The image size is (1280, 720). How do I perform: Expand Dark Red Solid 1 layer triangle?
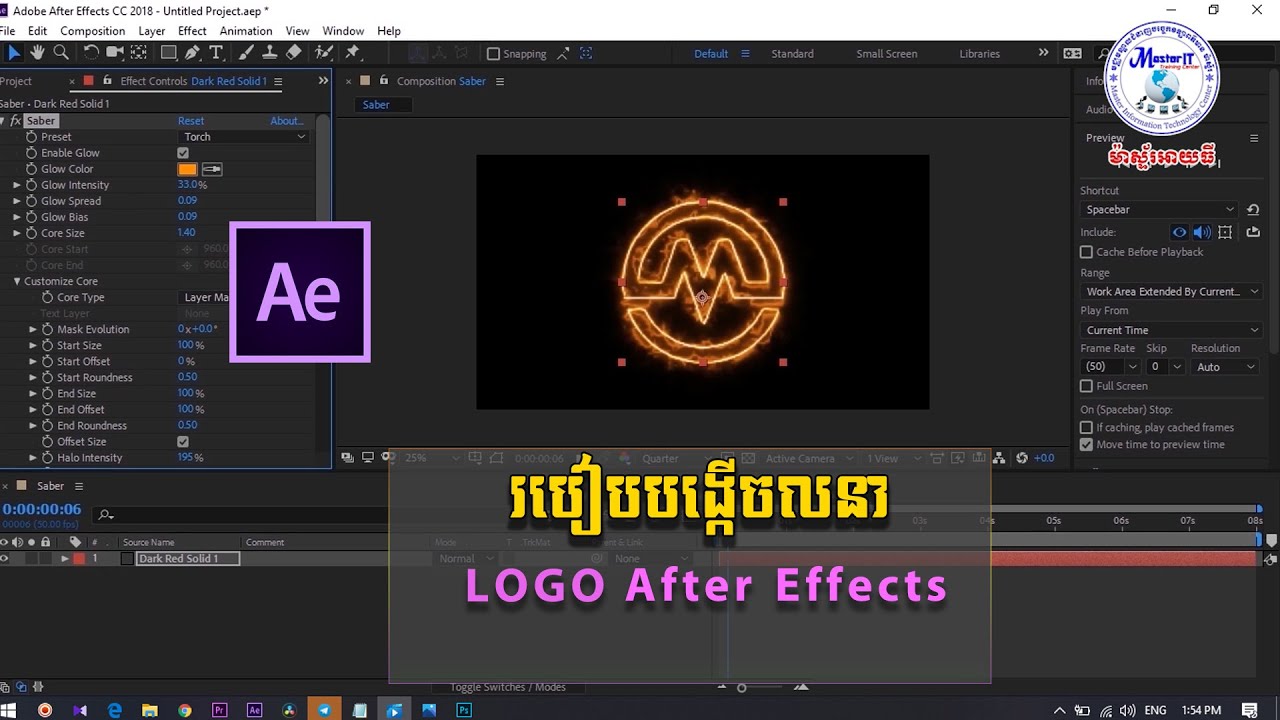[65, 559]
